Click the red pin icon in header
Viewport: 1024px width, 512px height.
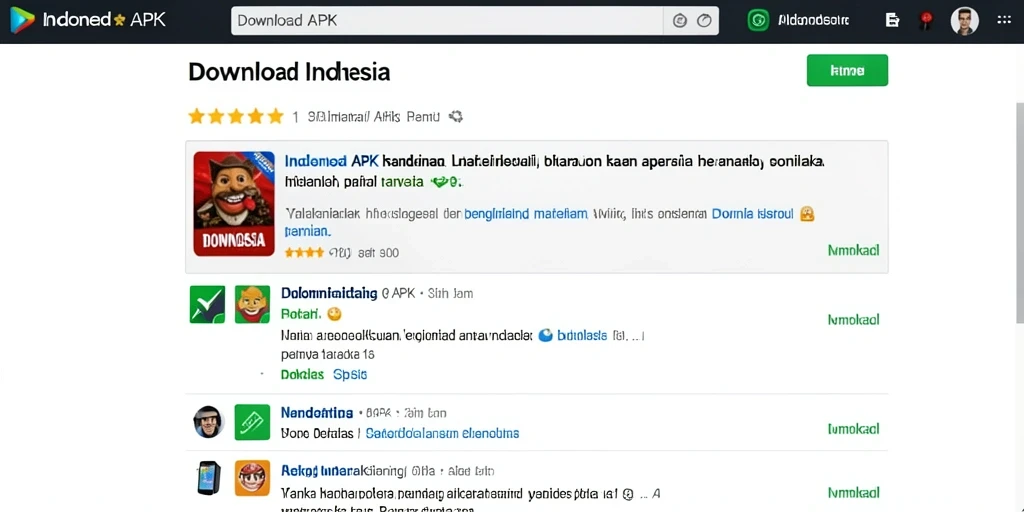(x=925, y=21)
